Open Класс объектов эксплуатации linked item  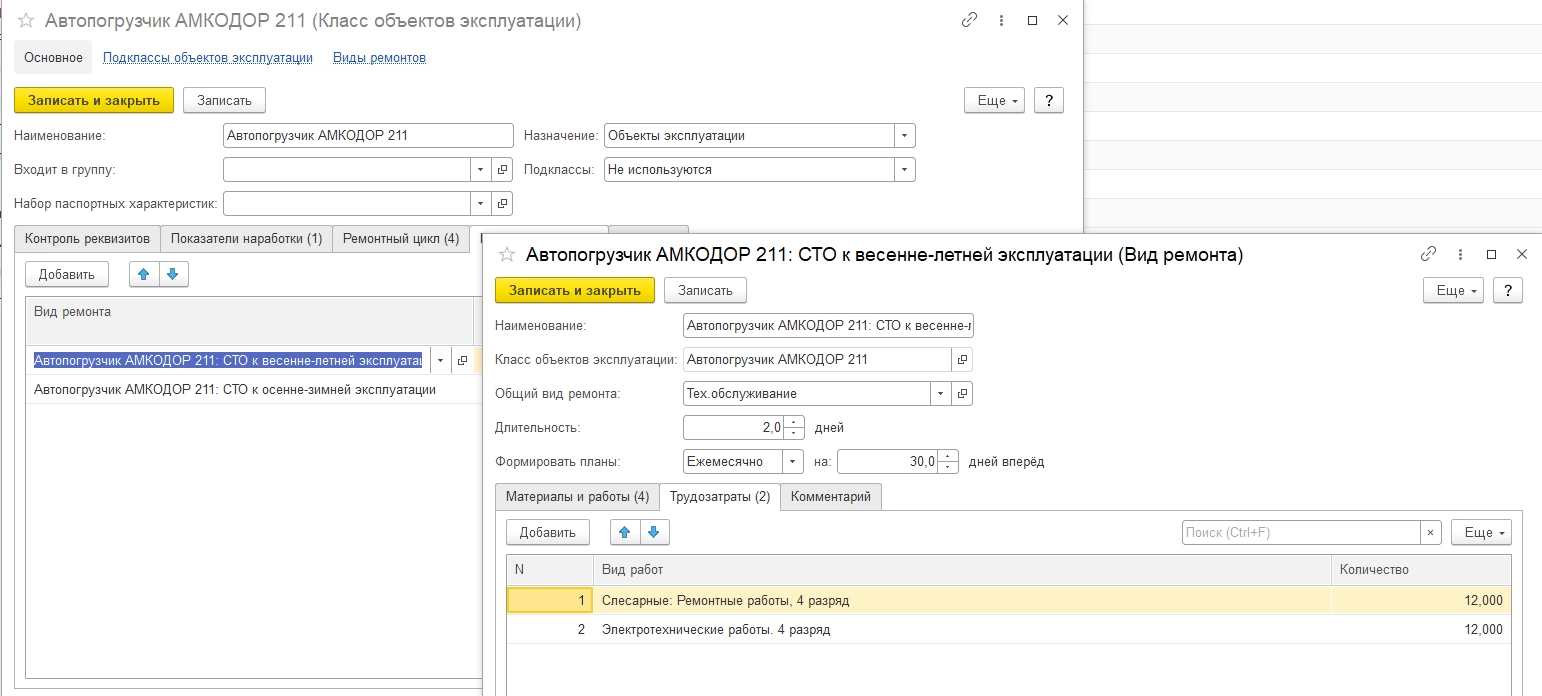pyautogui.click(x=962, y=359)
